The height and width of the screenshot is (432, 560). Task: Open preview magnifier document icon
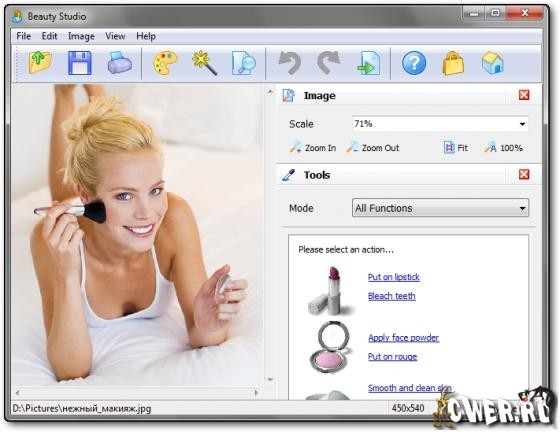(x=244, y=63)
